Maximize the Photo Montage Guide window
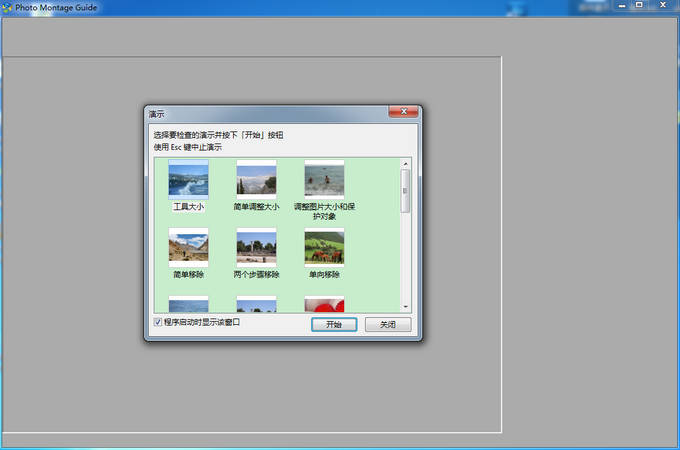The image size is (680, 450). 640,6
